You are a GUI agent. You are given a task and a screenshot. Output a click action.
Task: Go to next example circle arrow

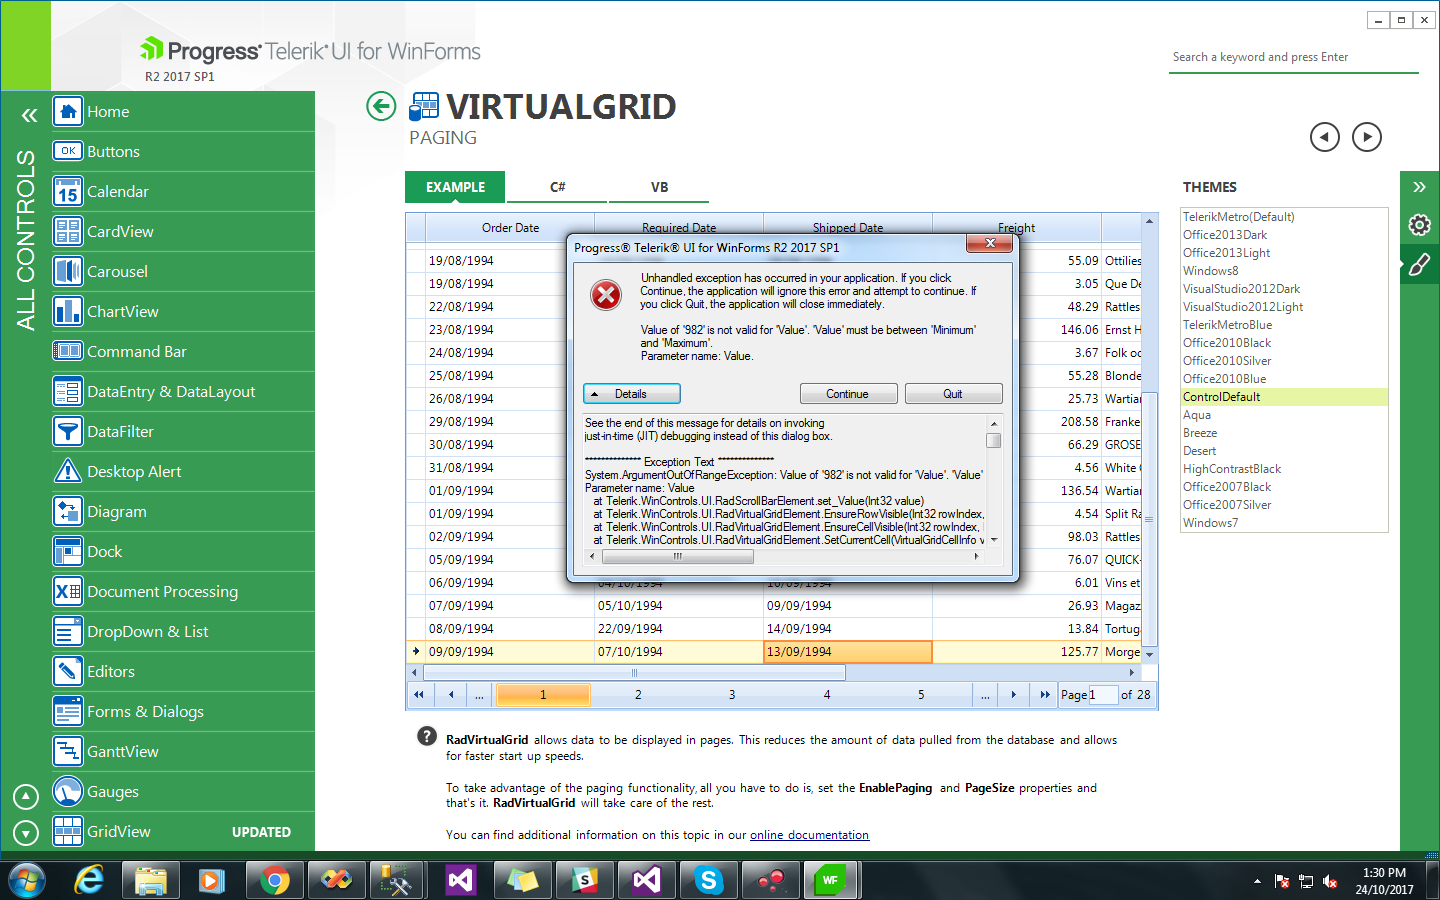tap(1367, 137)
